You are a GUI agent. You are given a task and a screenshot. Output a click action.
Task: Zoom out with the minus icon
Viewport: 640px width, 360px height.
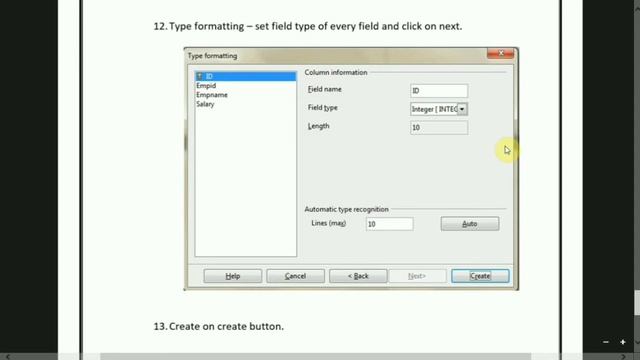tap(606, 342)
